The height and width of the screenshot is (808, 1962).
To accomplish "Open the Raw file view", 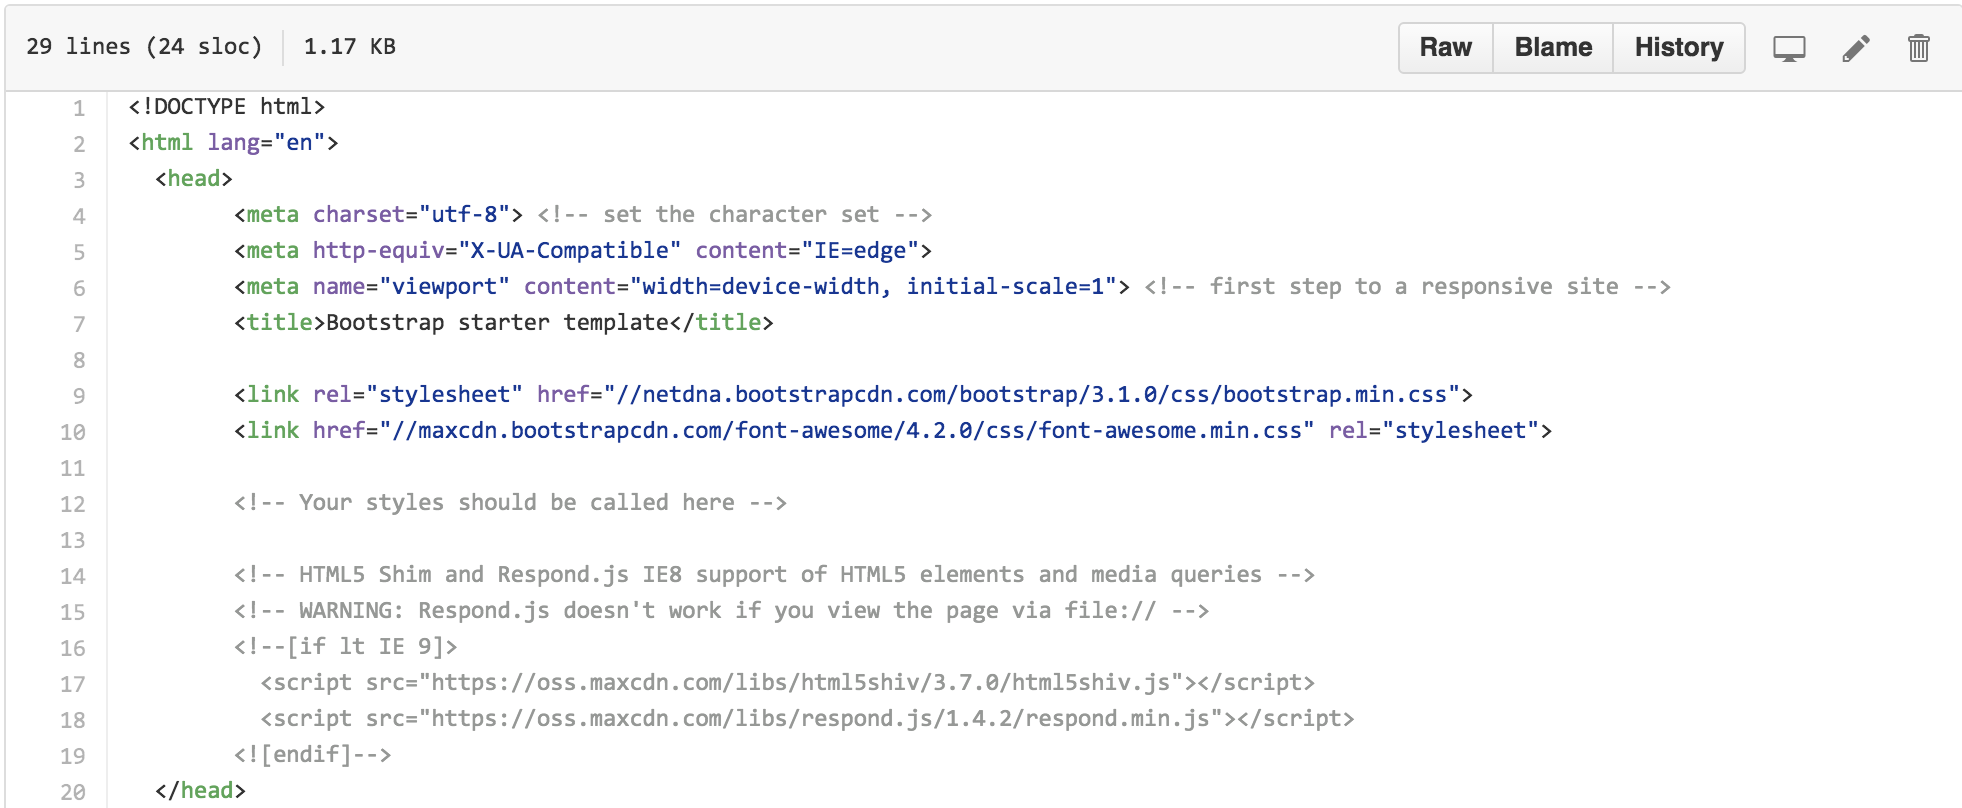I will point(1445,48).
